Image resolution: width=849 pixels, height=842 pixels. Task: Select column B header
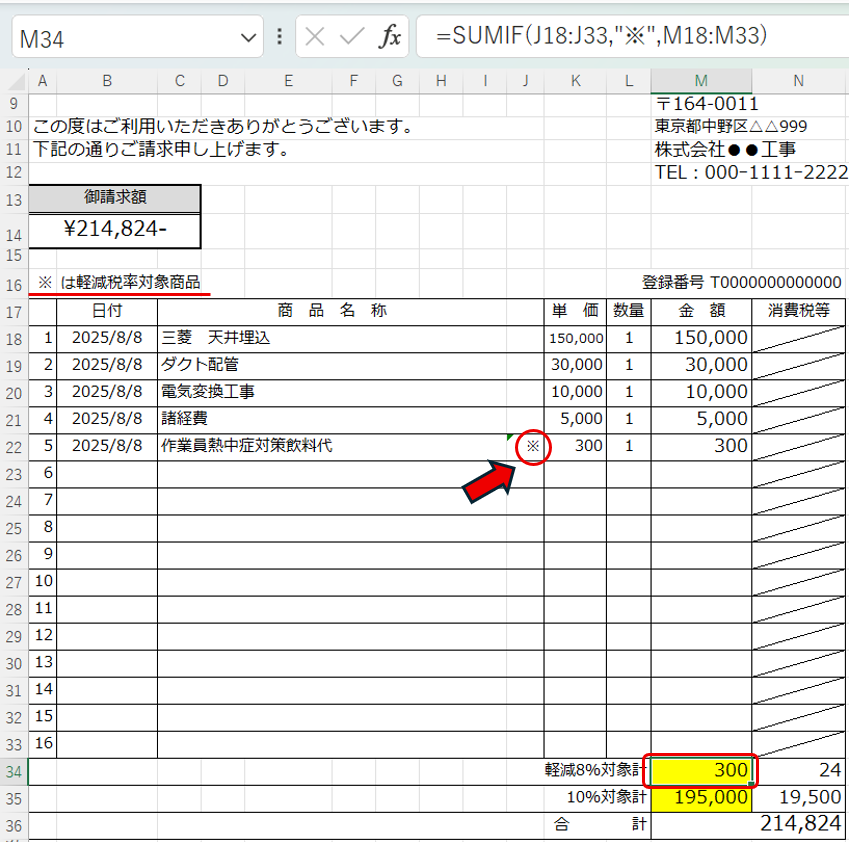tap(106, 81)
